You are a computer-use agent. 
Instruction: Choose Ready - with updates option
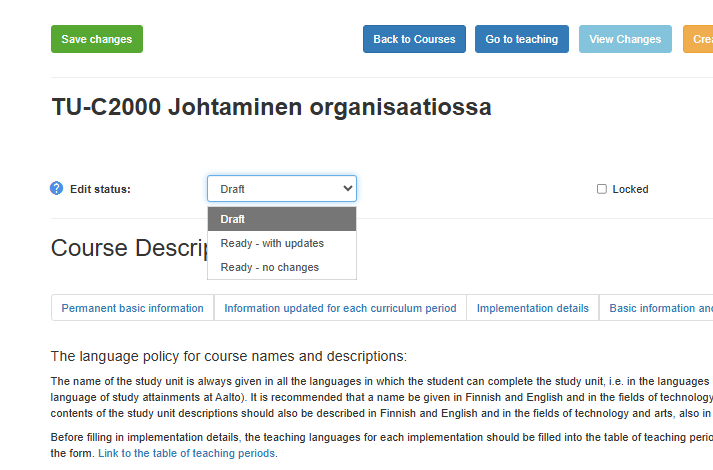click(282, 243)
